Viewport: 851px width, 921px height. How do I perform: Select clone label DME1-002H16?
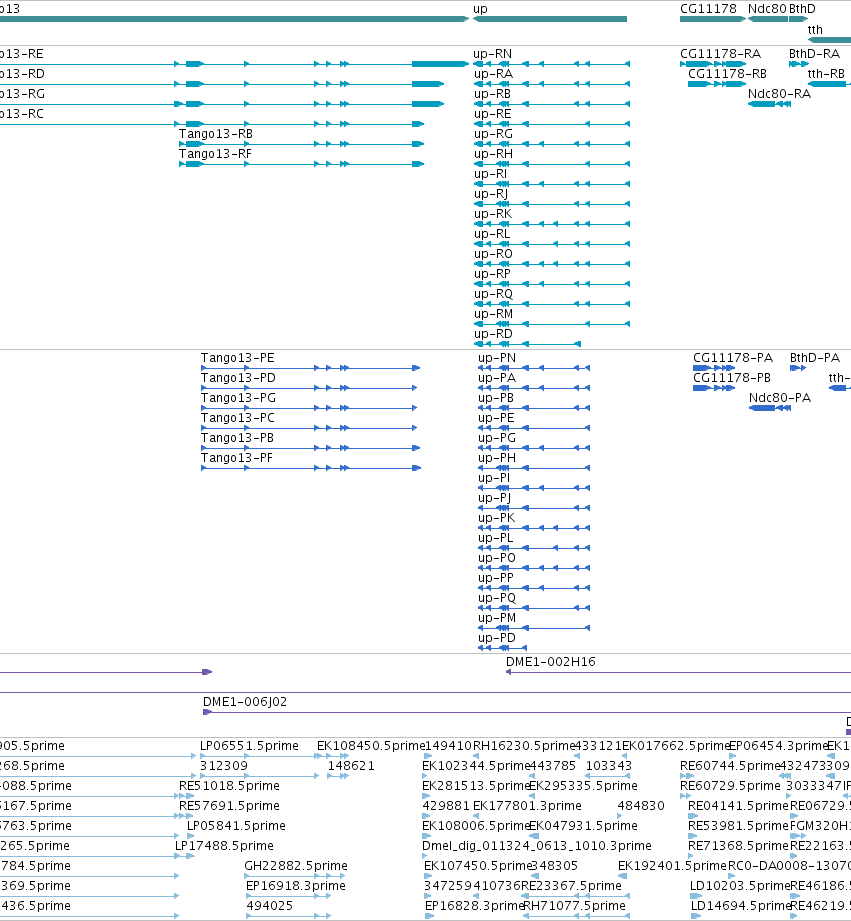(x=551, y=662)
